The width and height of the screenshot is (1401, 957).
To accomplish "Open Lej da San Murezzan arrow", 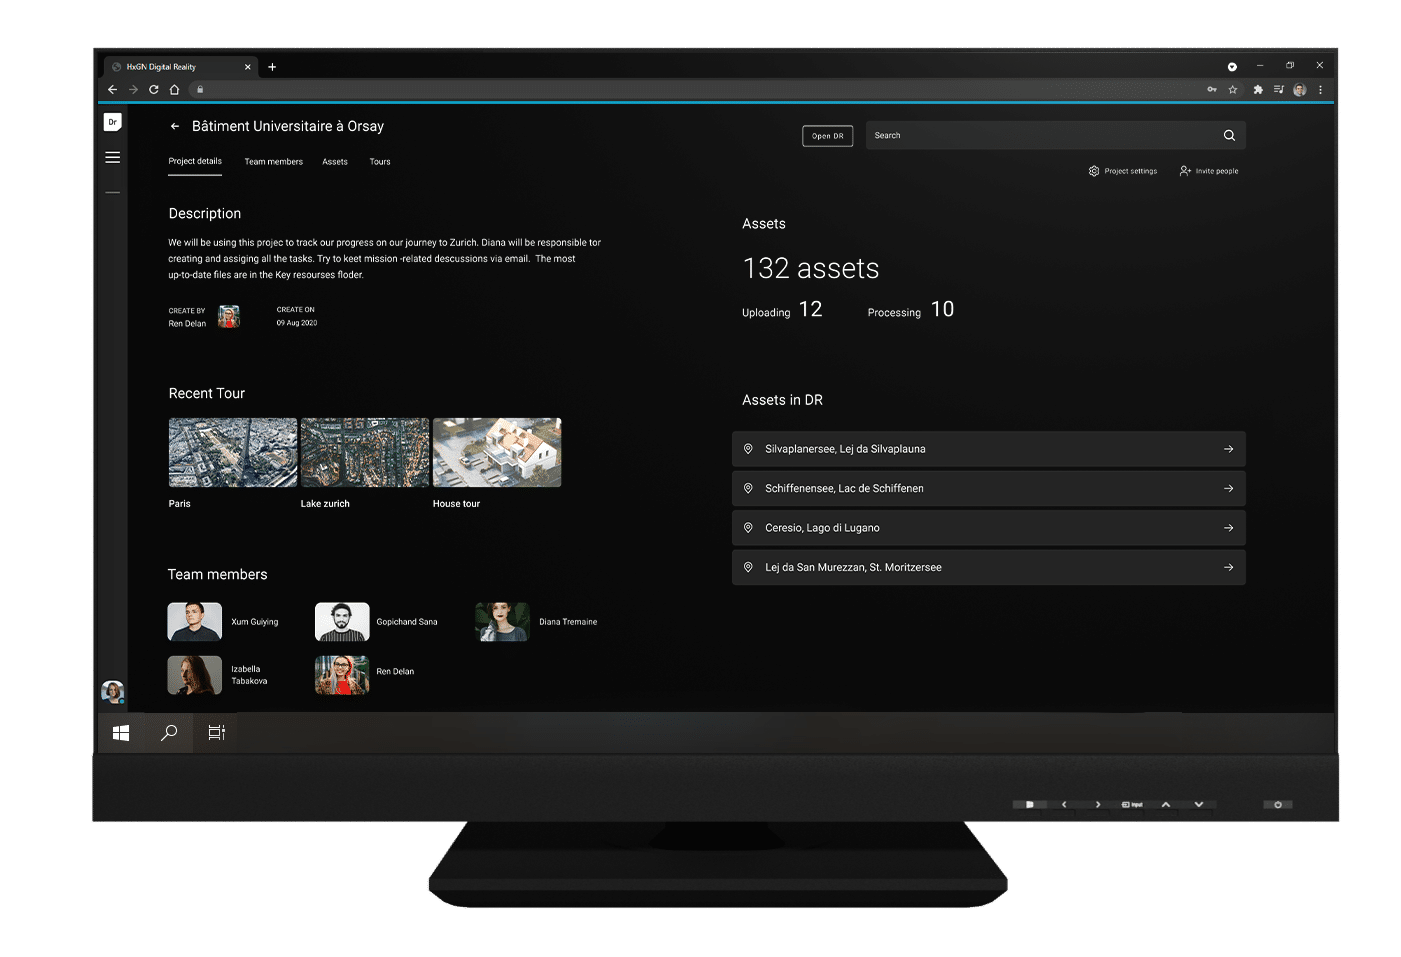I will [1229, 568].
